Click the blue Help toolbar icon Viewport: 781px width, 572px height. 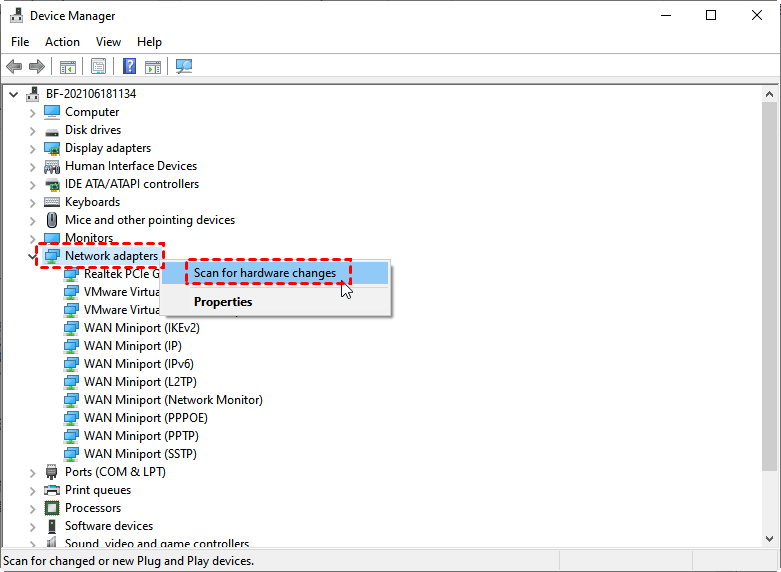coord(130,66)
